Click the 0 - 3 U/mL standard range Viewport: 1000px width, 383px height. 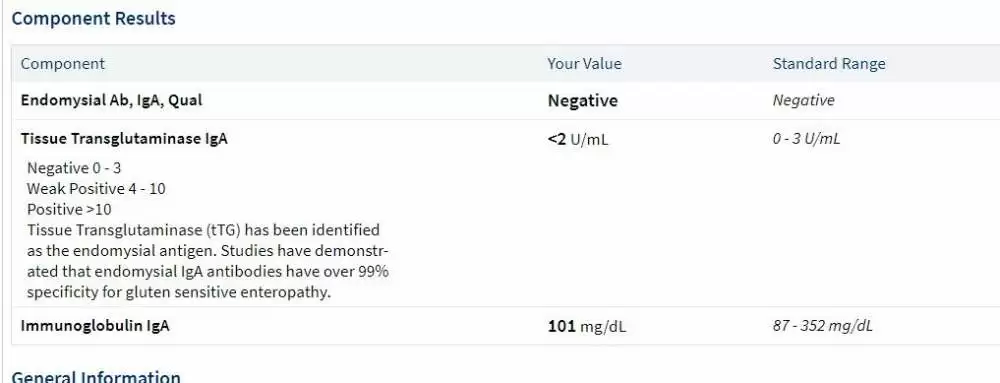click(x=806, y=139)
